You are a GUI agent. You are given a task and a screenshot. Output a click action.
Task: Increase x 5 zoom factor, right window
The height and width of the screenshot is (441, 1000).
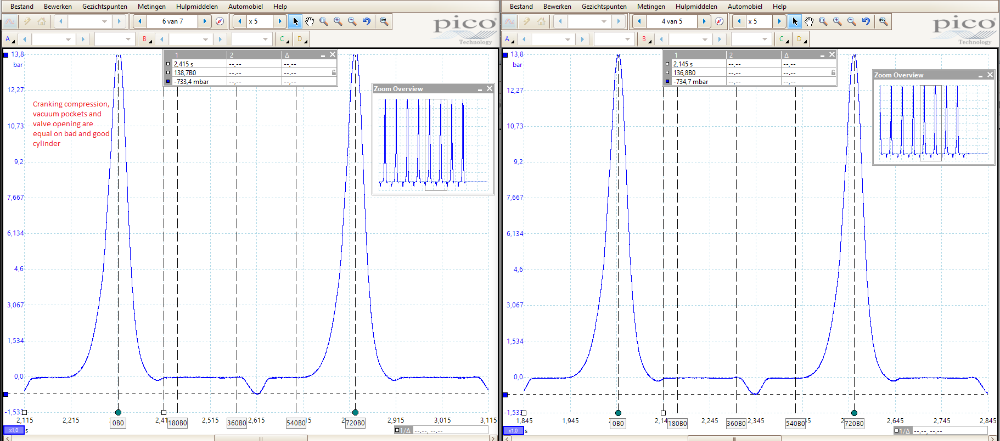pos(779,21)
